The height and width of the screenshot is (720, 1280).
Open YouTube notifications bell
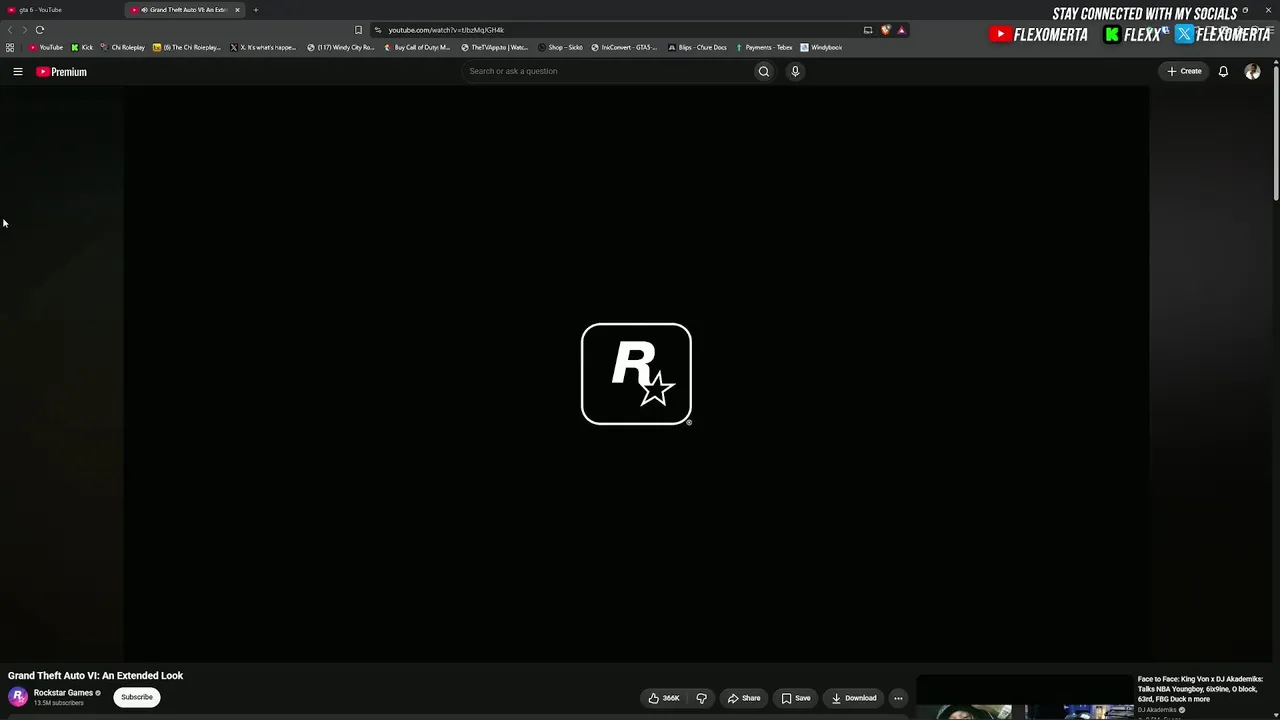click(1223, 72)
